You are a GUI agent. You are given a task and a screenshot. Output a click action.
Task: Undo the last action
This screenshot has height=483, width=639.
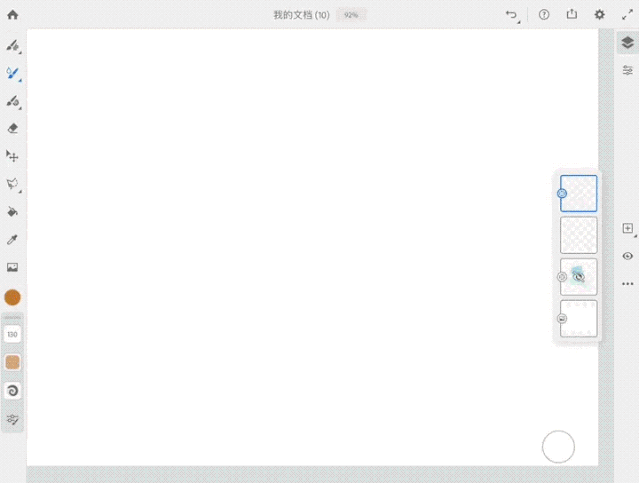[511, 15]
